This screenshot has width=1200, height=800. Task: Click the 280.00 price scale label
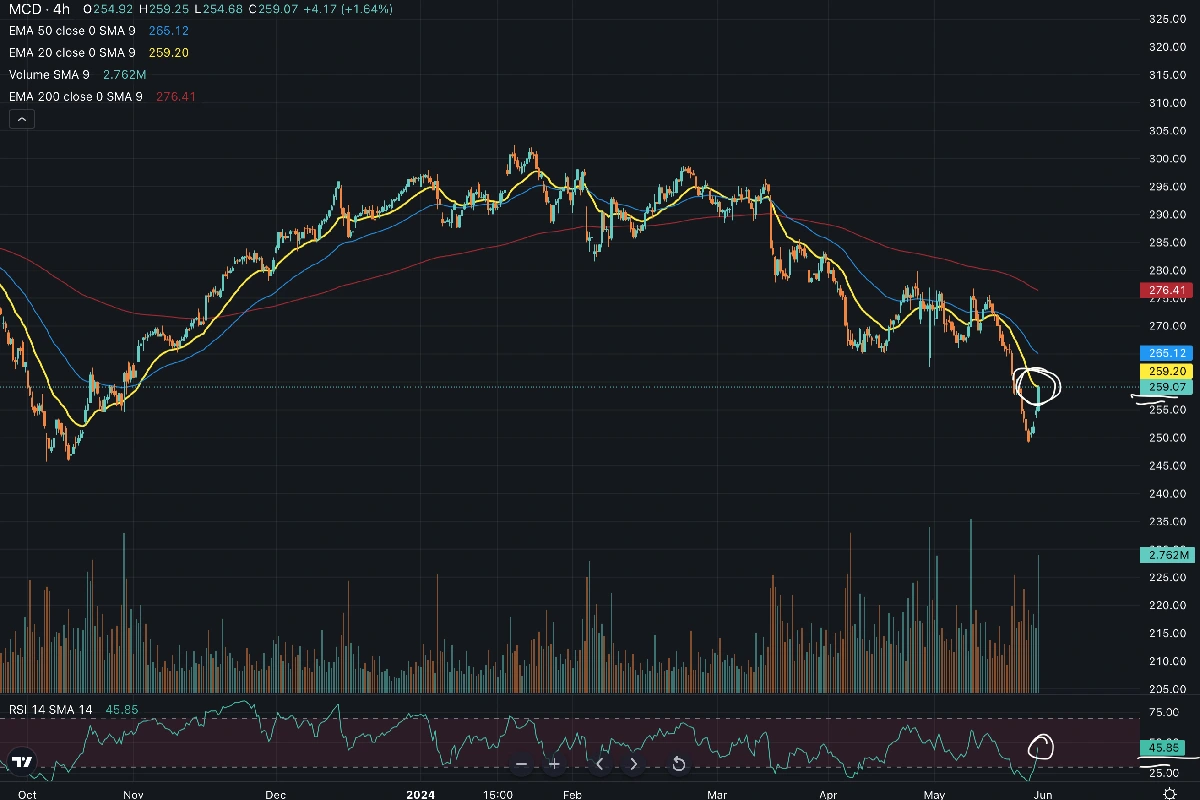(x=1167, y=271)
